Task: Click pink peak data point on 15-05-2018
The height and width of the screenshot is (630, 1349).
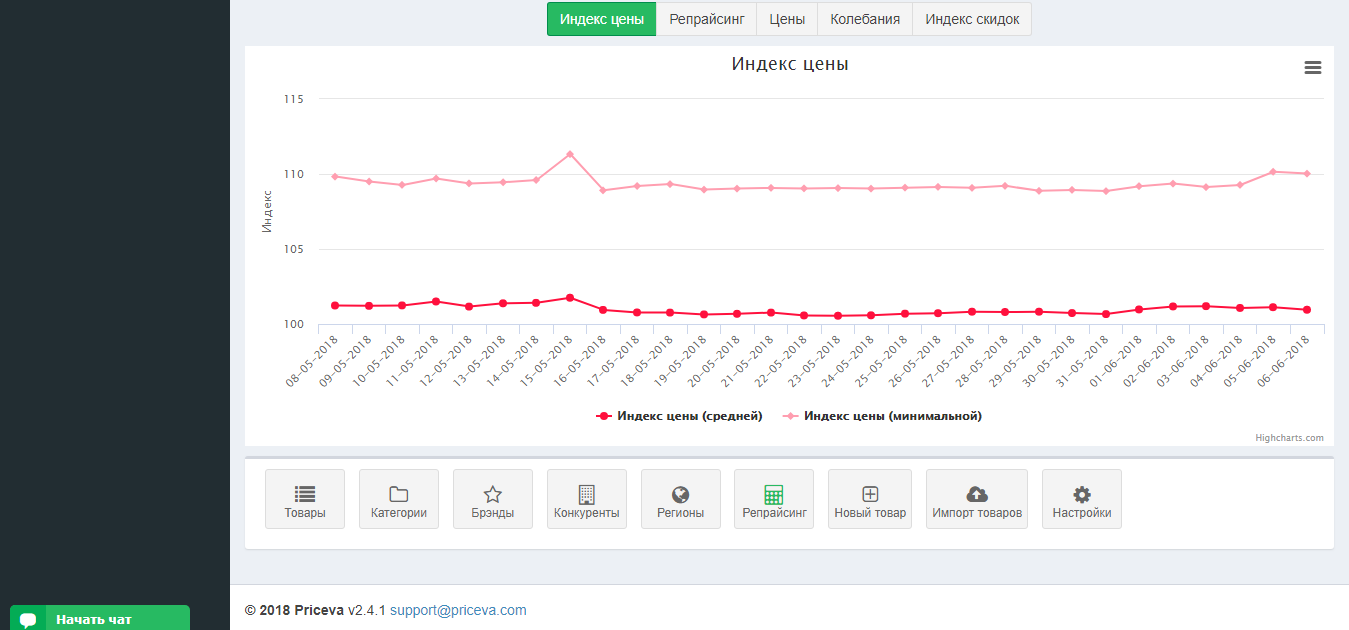Action: tap(570, 154)
